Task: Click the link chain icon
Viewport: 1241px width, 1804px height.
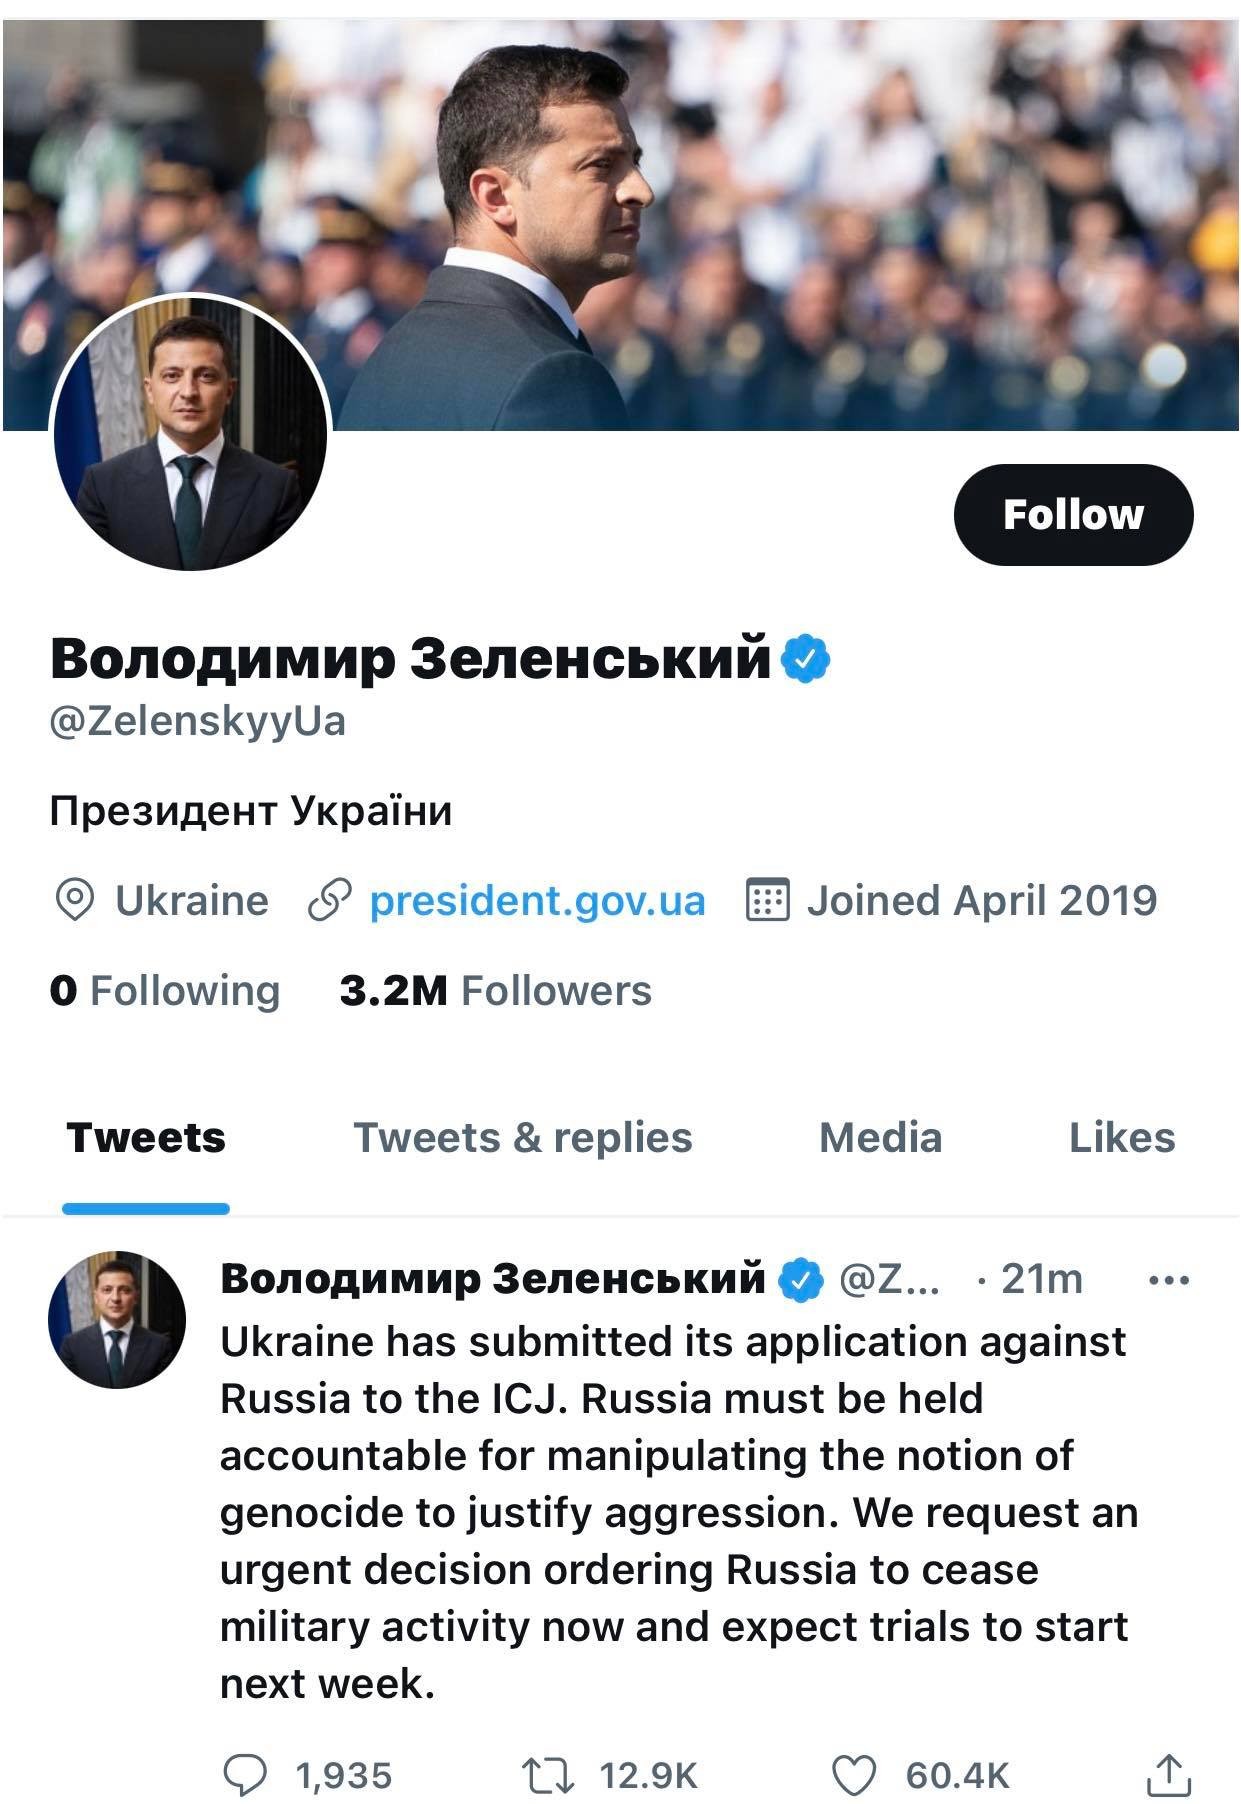Action: click(x=329, y=900)
